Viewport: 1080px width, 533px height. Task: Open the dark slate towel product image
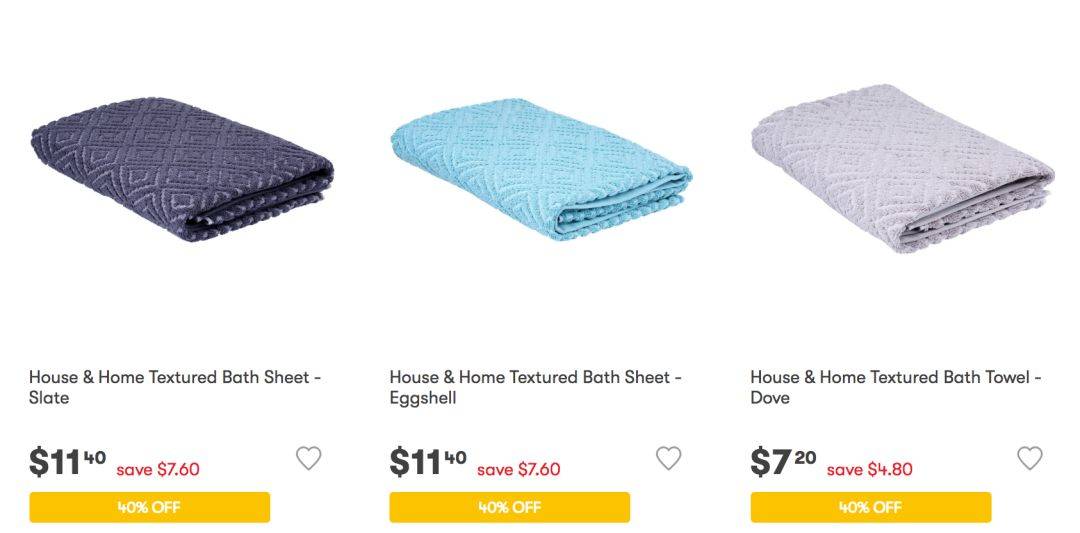point(183,169)
